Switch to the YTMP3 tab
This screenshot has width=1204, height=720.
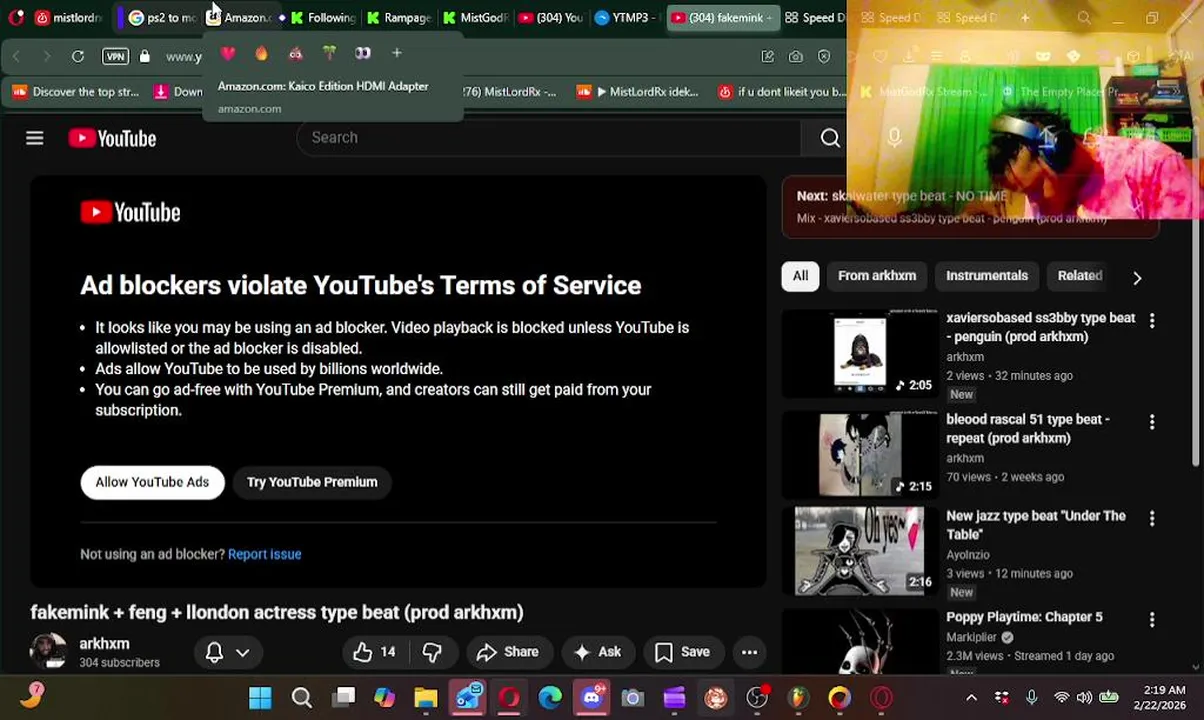pos(627,17)
